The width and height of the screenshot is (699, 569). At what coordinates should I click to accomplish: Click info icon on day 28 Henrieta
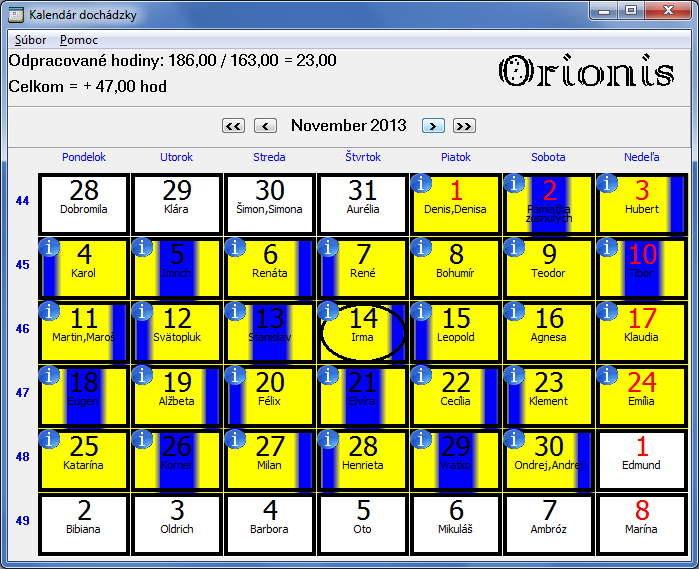[328, 439]
